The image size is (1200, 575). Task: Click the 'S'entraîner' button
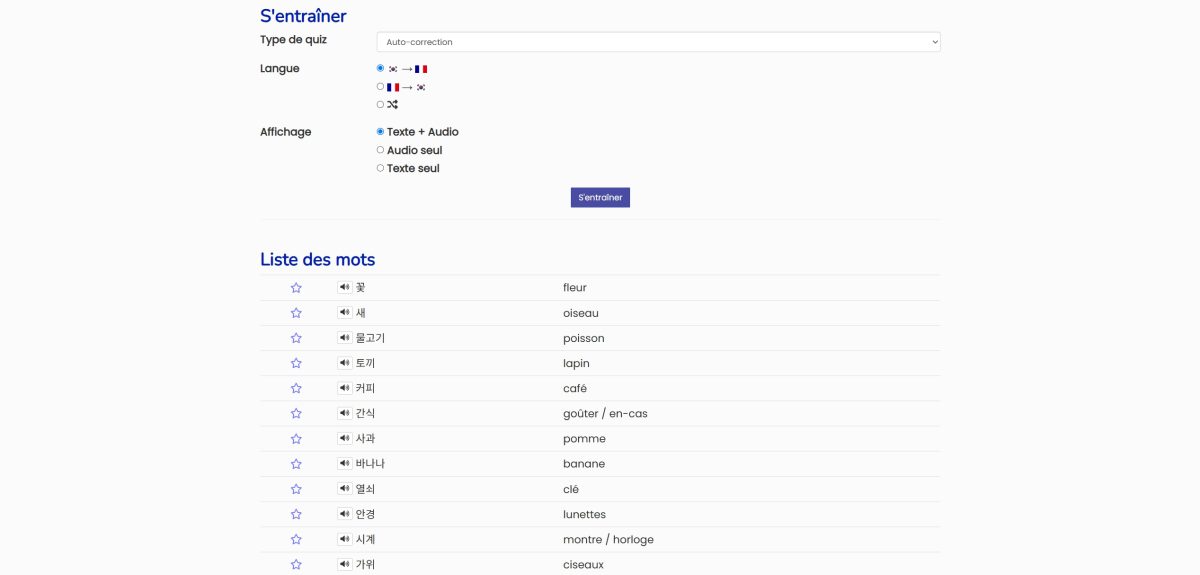[600, 198]
